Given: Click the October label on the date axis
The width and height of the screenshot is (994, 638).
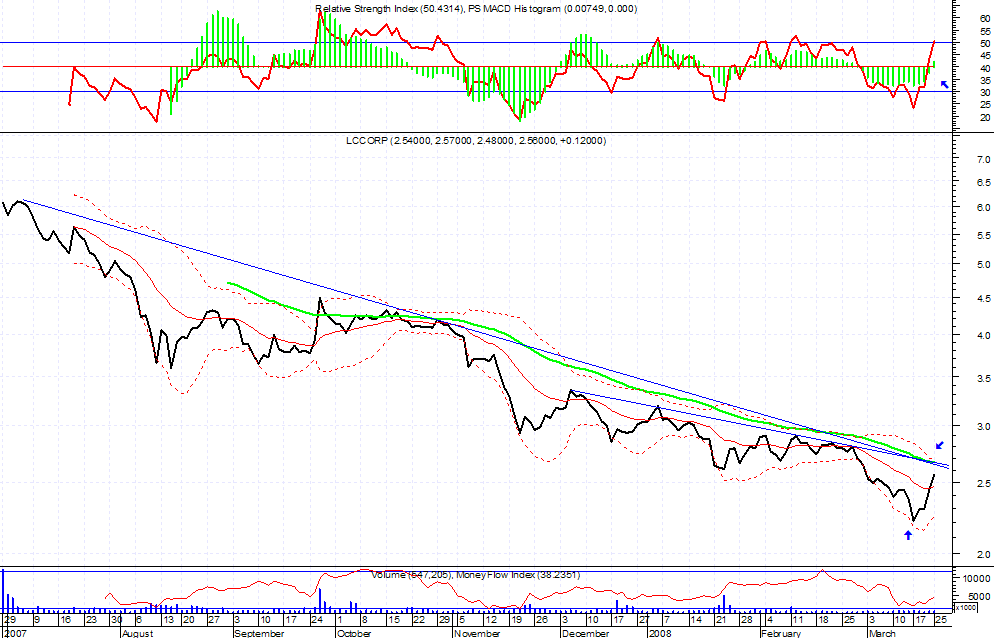Looking at the screenshot, I should pos(354,633).
